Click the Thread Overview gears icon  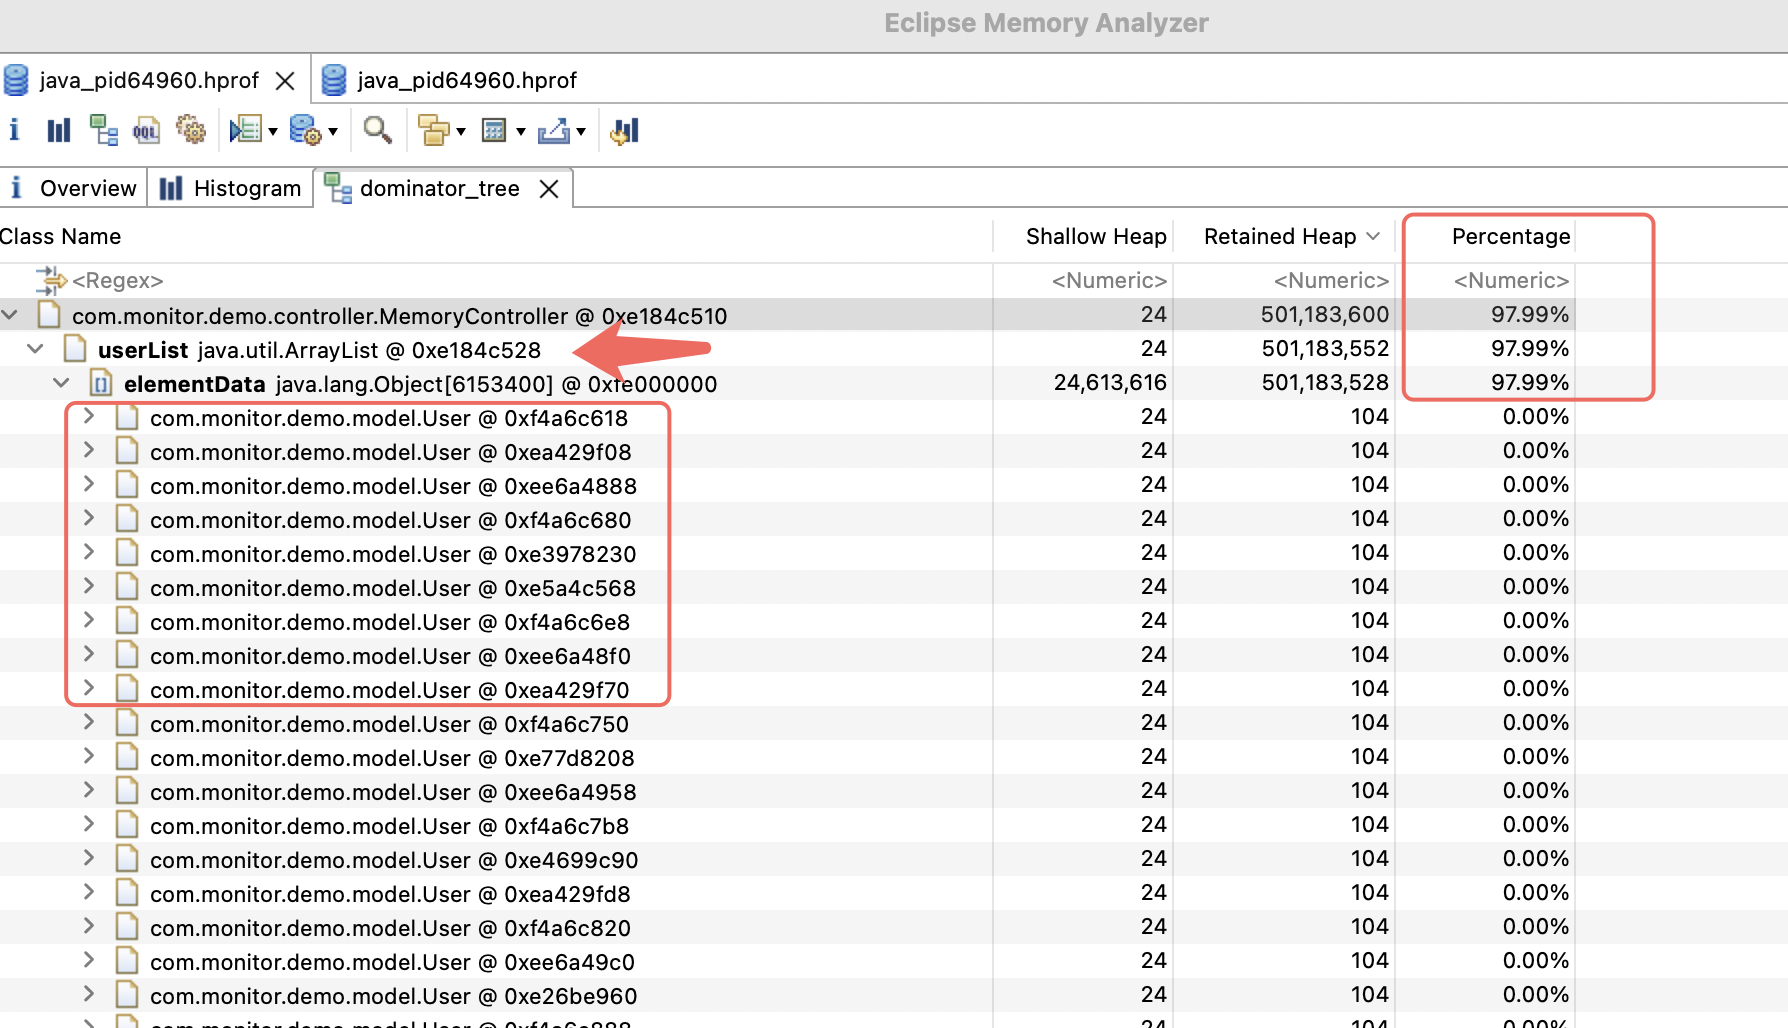point(190,130)
